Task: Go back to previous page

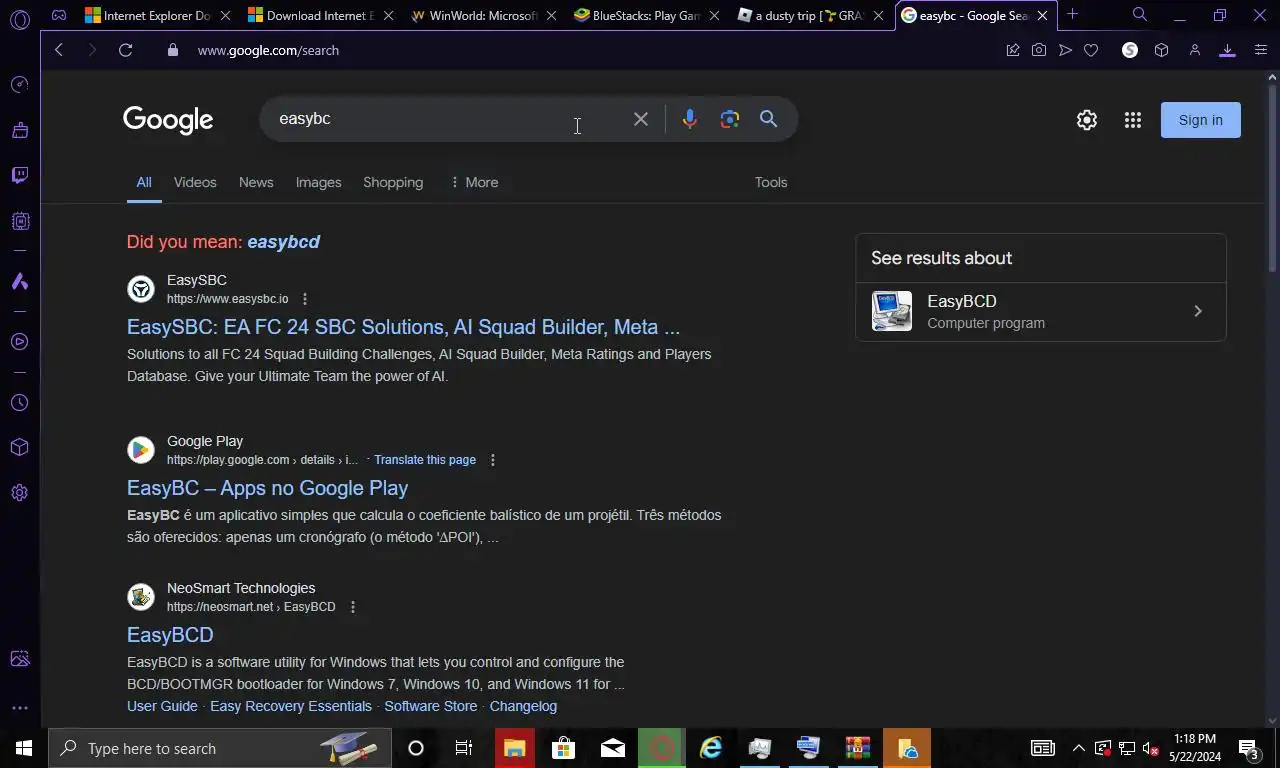Action: (59, 50)
